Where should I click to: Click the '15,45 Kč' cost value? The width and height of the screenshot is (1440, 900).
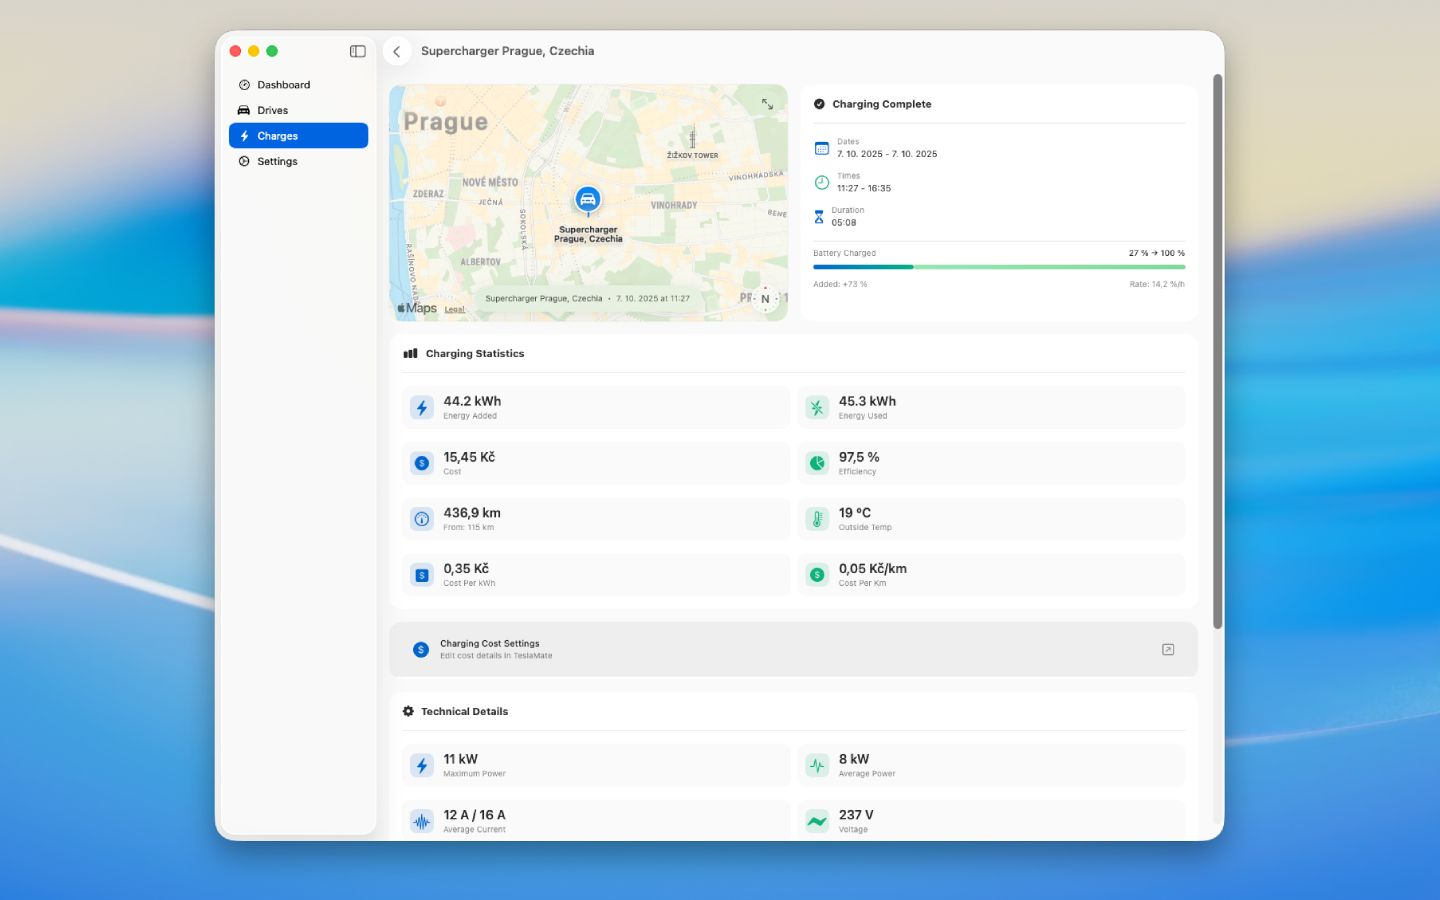click(x=469, y=457)
